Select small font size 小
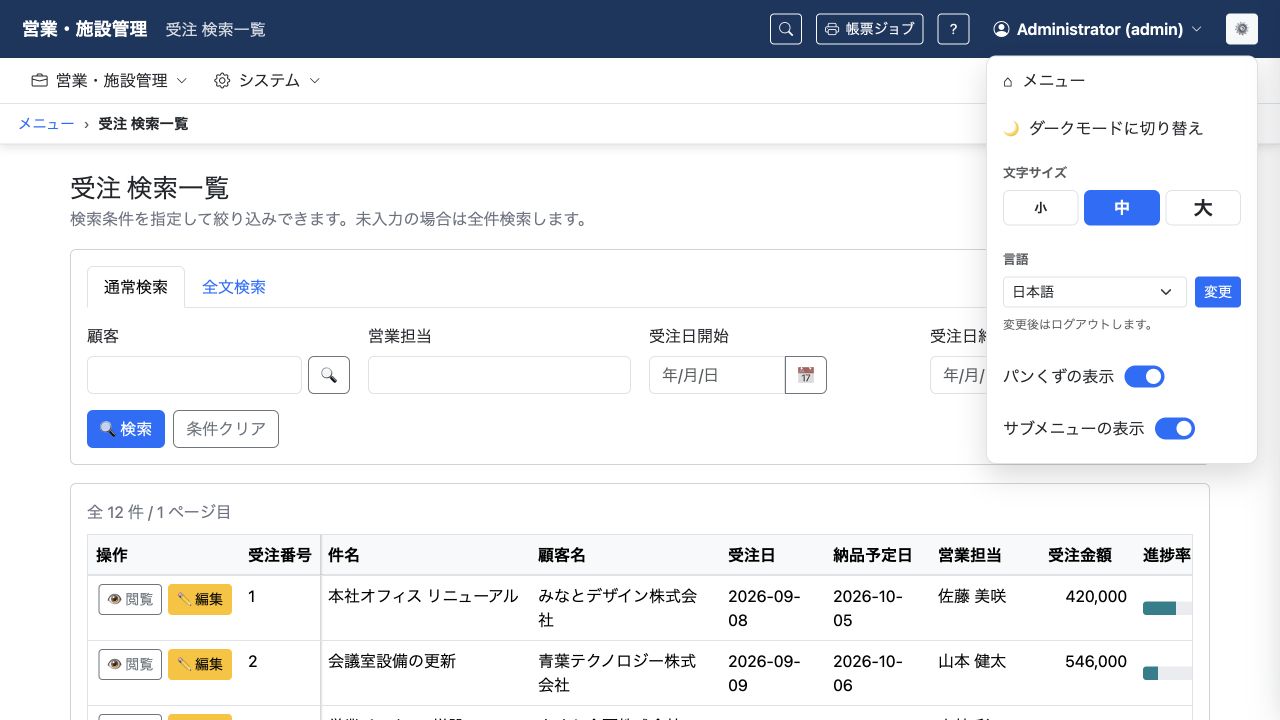1280x720 pixels. click(1041, 208)
